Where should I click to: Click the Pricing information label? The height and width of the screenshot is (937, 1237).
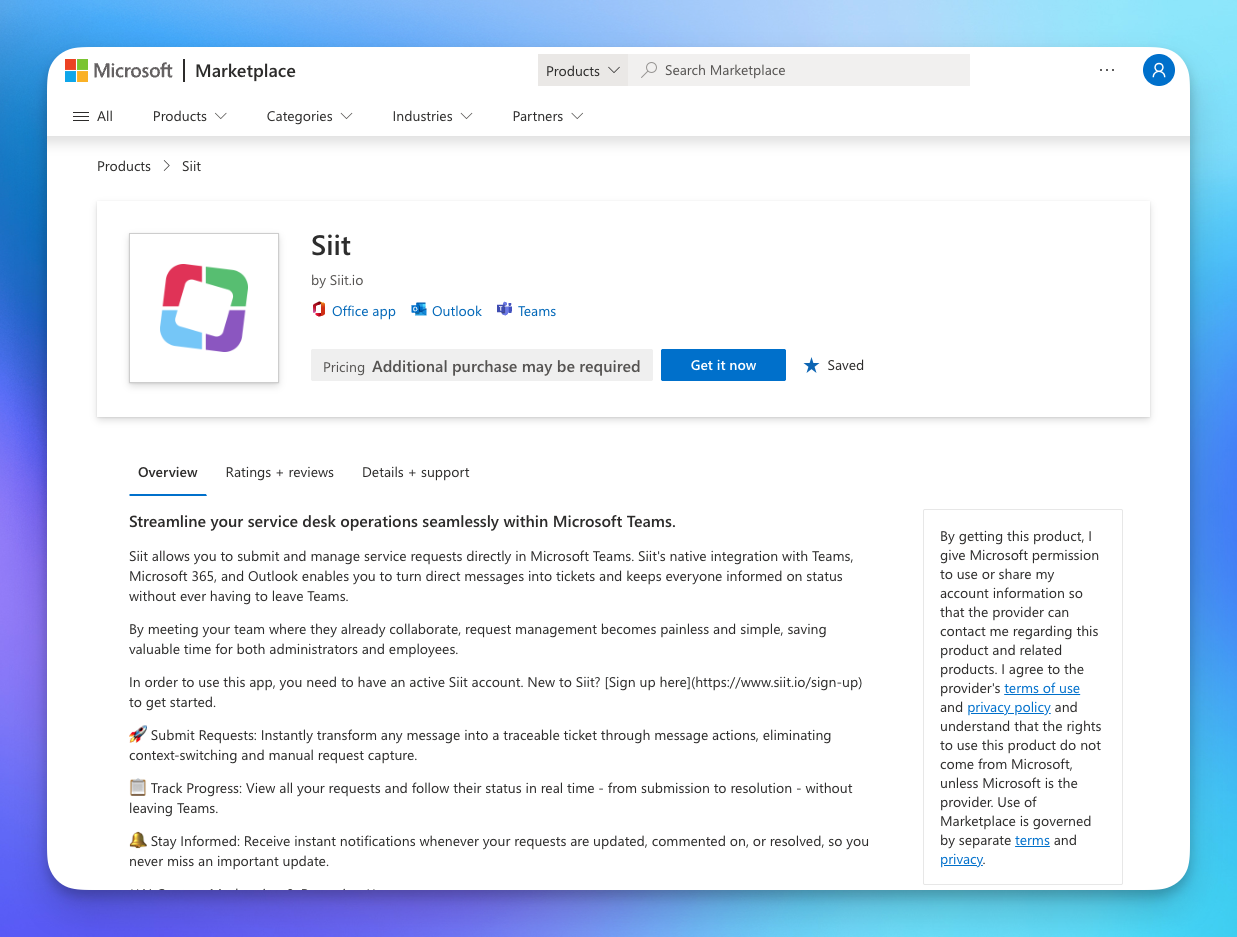tap(482, 366)
